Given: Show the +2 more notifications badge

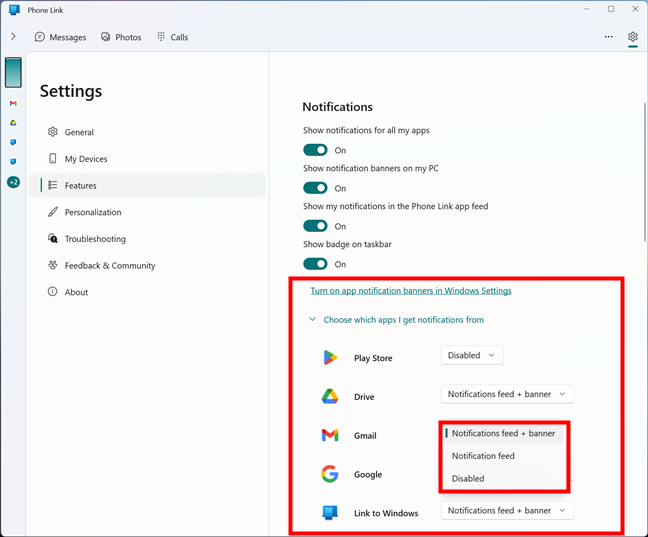Looking at the screenshot, I should 13,182.
